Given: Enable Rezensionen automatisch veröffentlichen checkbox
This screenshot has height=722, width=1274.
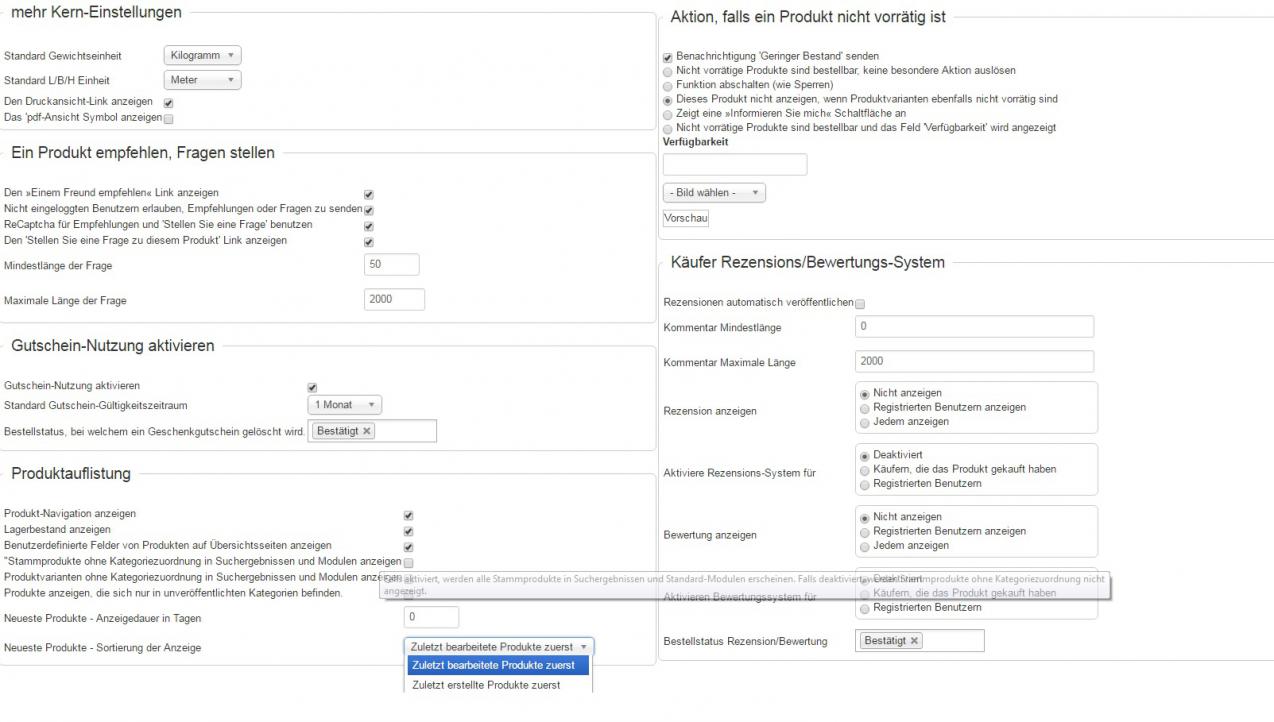Looking at the screenshot, I should (x=860, y=304).
